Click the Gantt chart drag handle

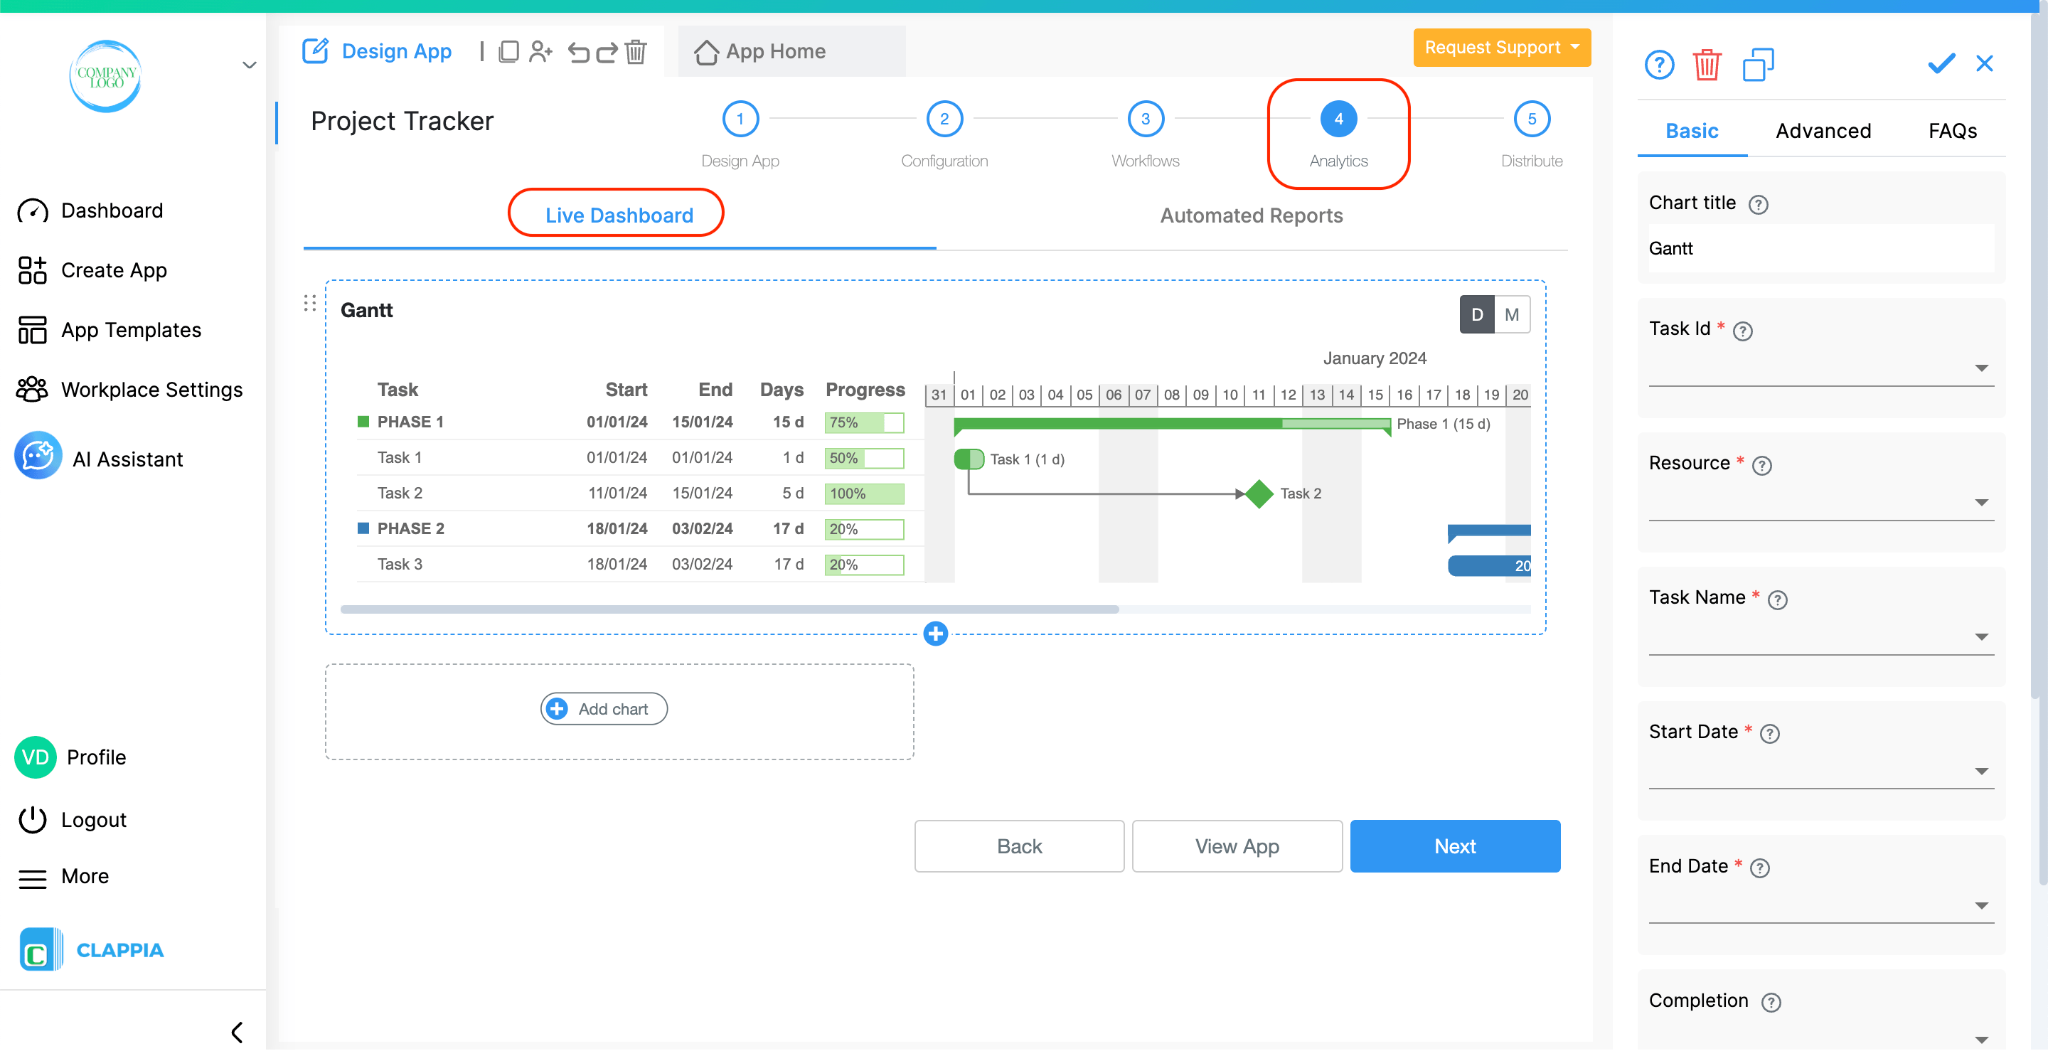coord(310,303)
